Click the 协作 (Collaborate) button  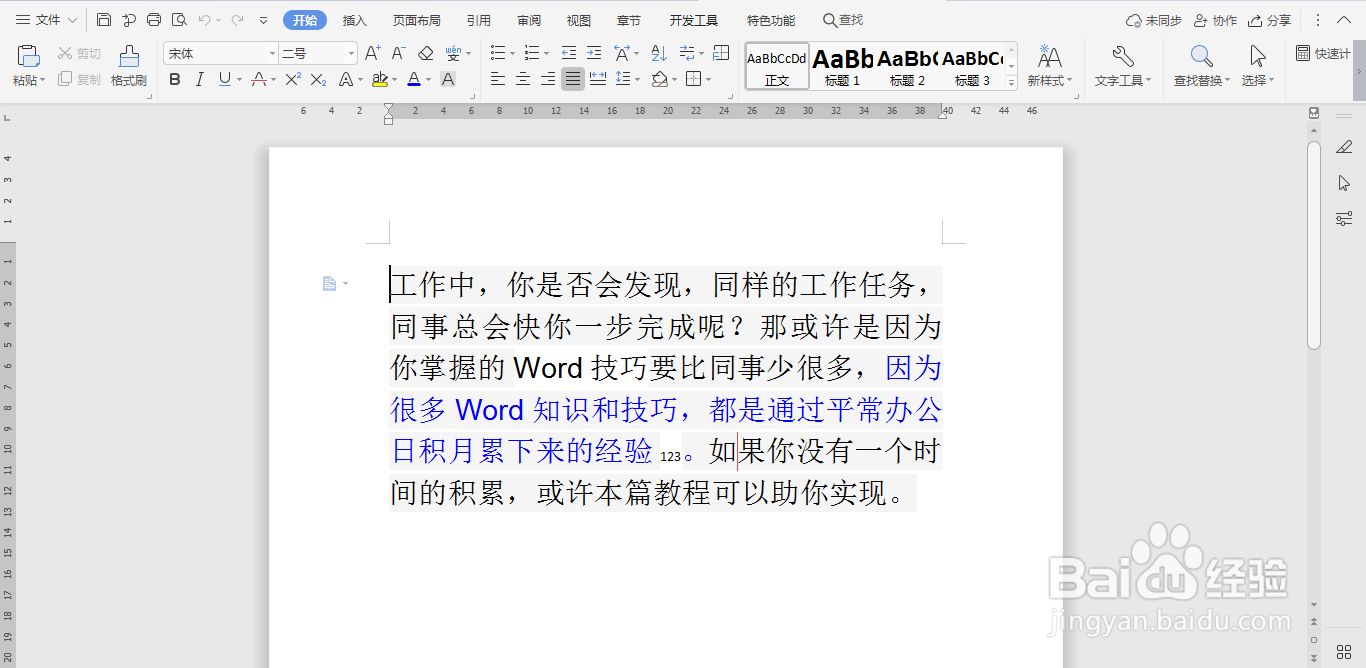pos(1215,20)
